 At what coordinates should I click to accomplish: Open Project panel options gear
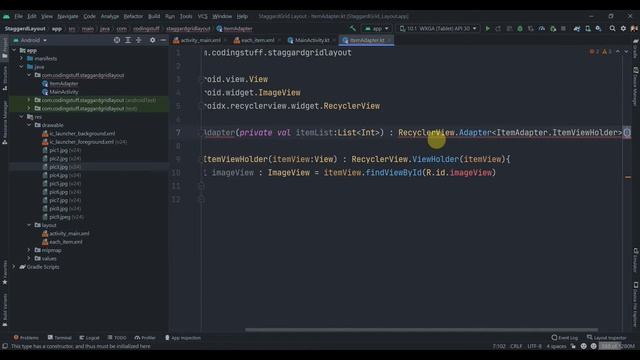tap(152, 40)
